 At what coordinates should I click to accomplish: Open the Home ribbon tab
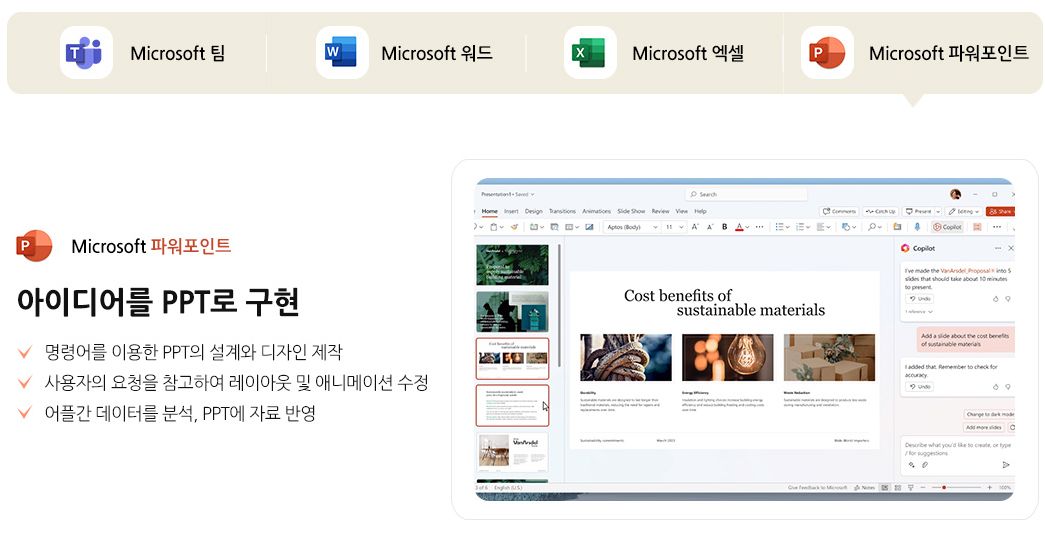[490, 211]
